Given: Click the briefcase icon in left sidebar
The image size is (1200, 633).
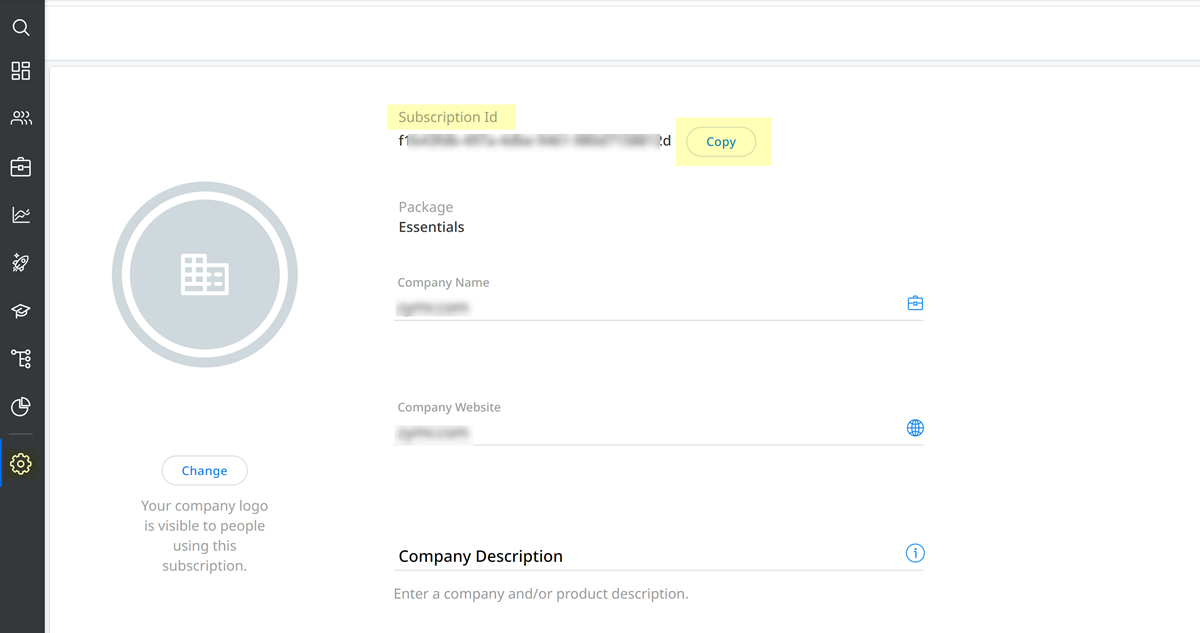Looking at the screenshot, I should (21, 167).
